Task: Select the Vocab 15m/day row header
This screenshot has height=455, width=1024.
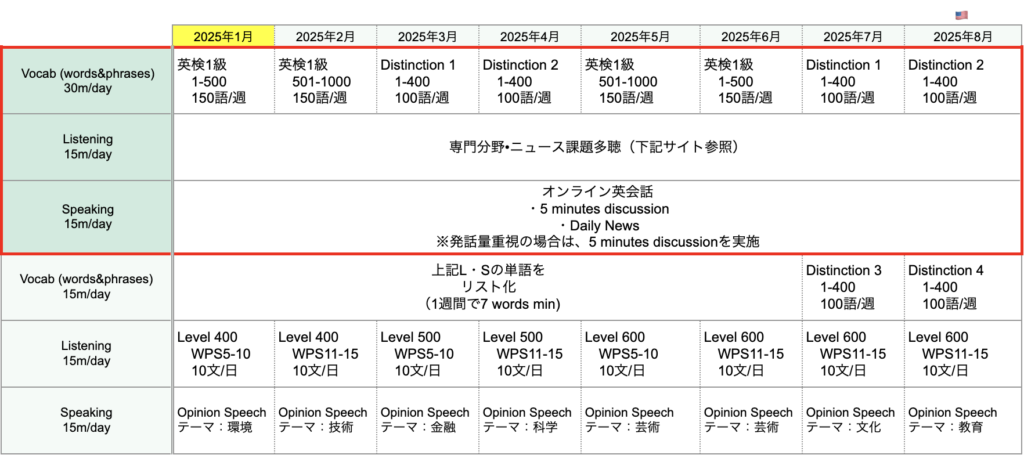Action: coord(87,287)
